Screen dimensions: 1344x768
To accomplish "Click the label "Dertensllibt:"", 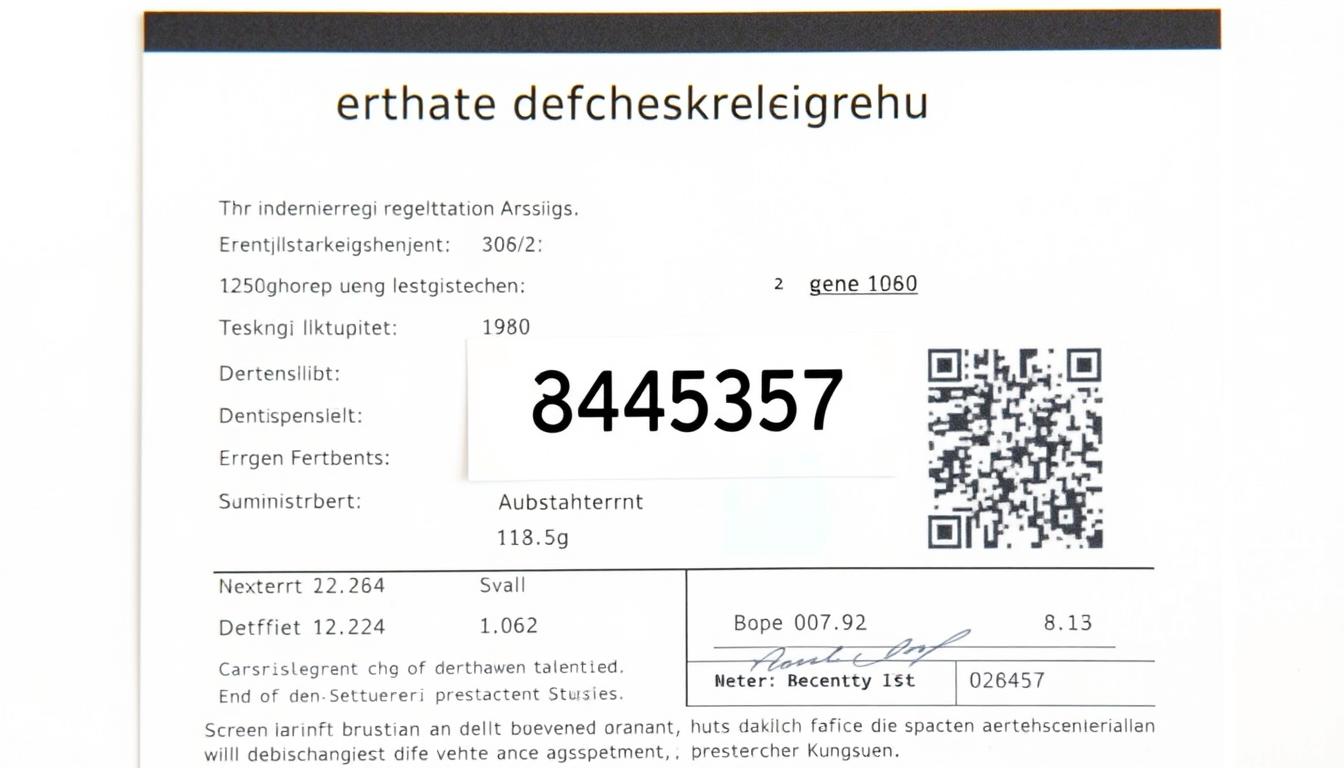I will [x=279, y=373].
